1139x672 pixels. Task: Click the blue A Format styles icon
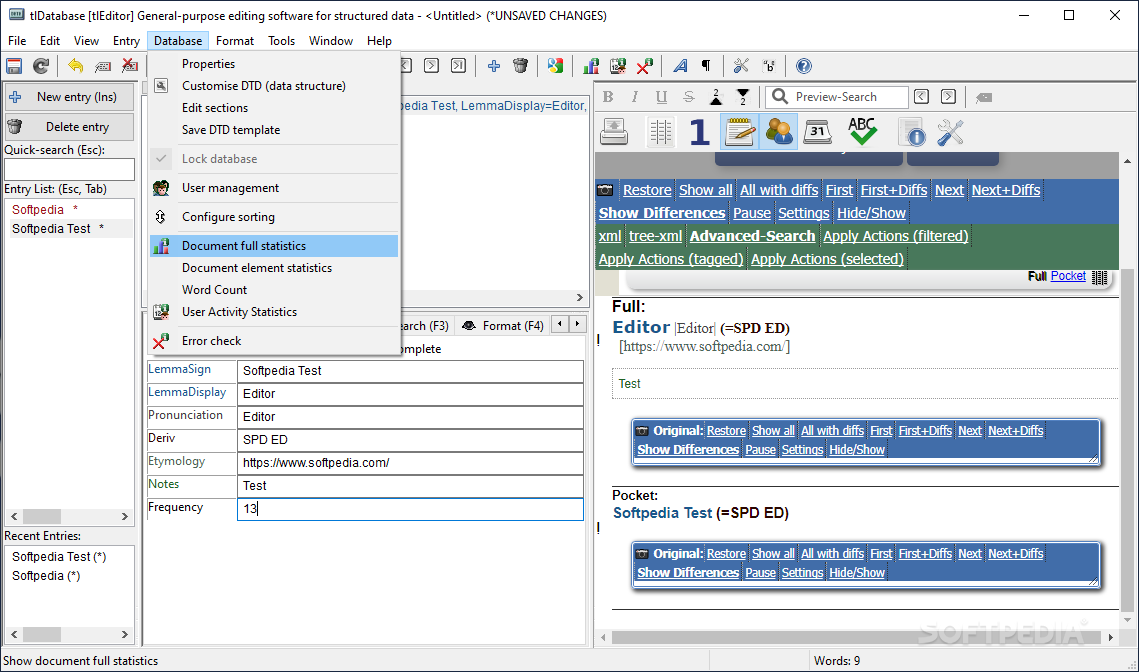click(x=681, y=66)
